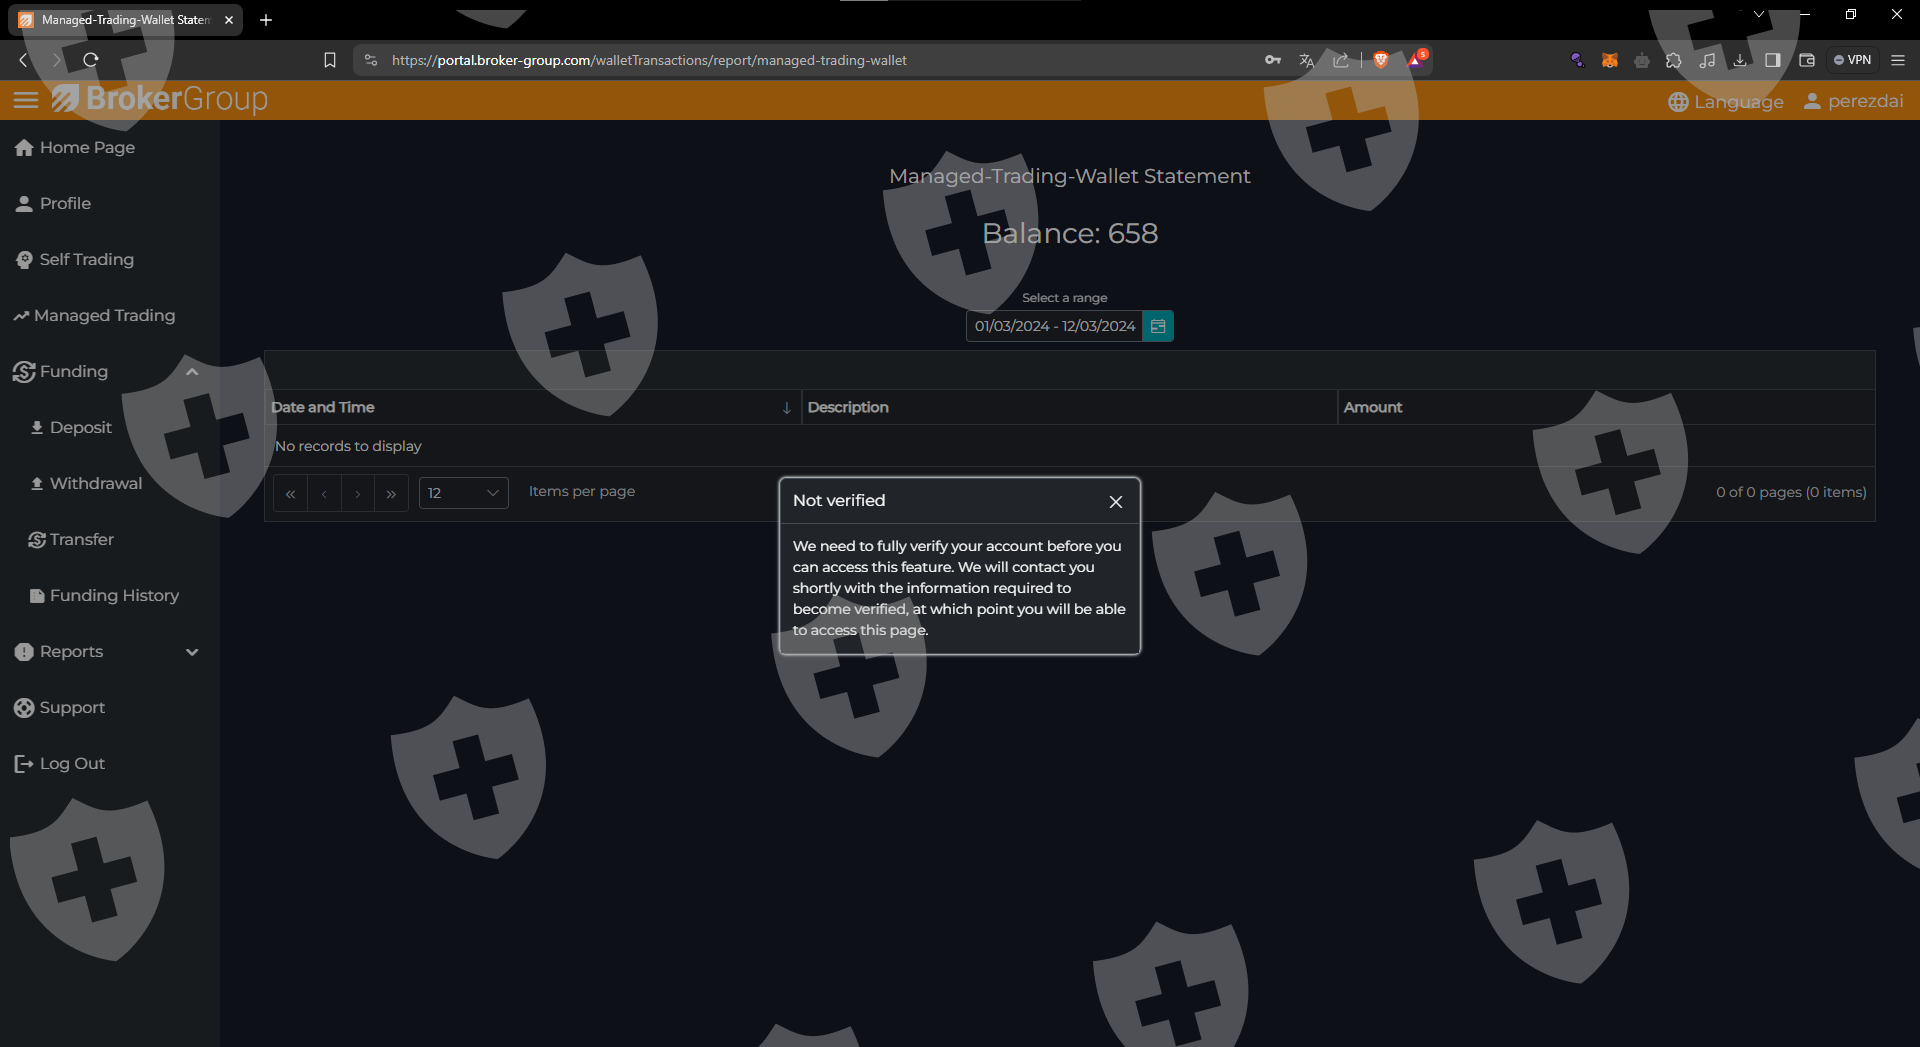Open the hamburger menu in header

(26, 100)
